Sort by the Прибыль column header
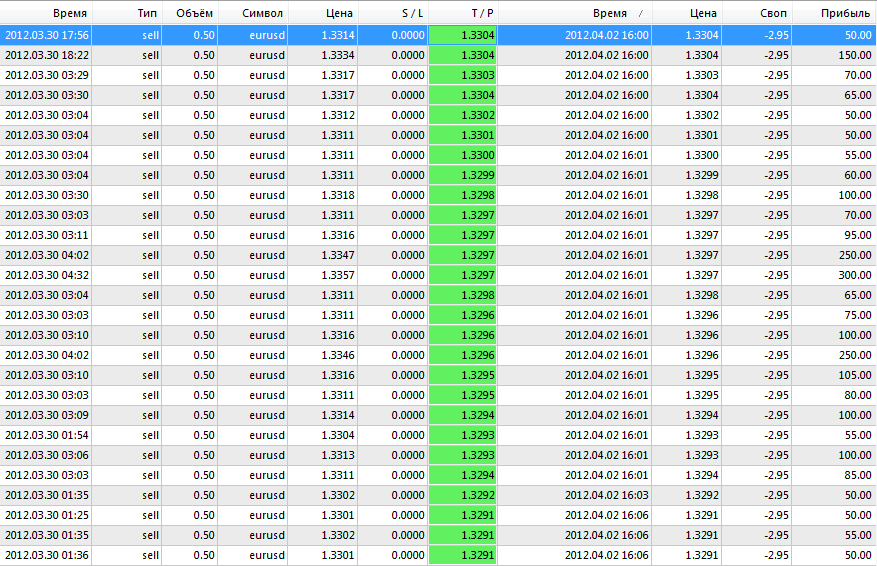 [834, 13]
